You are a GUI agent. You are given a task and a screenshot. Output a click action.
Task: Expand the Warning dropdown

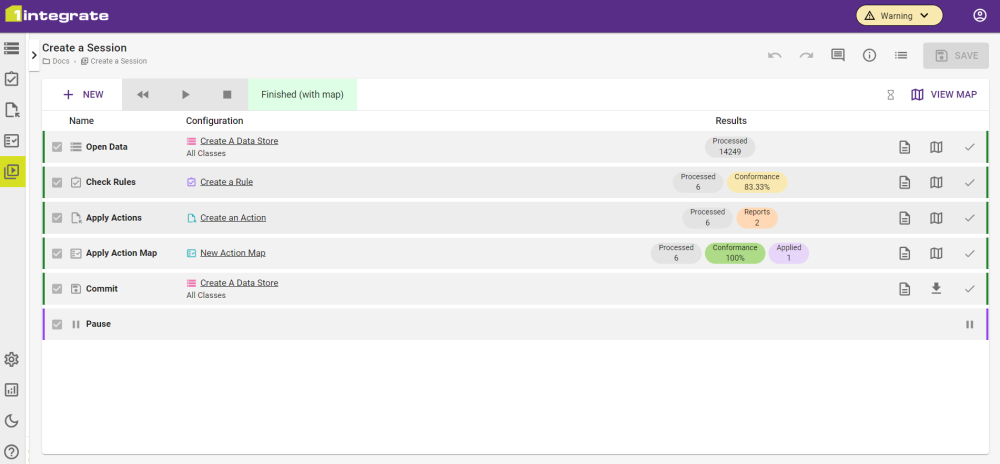pyautogui.click(x=898, y=16)
